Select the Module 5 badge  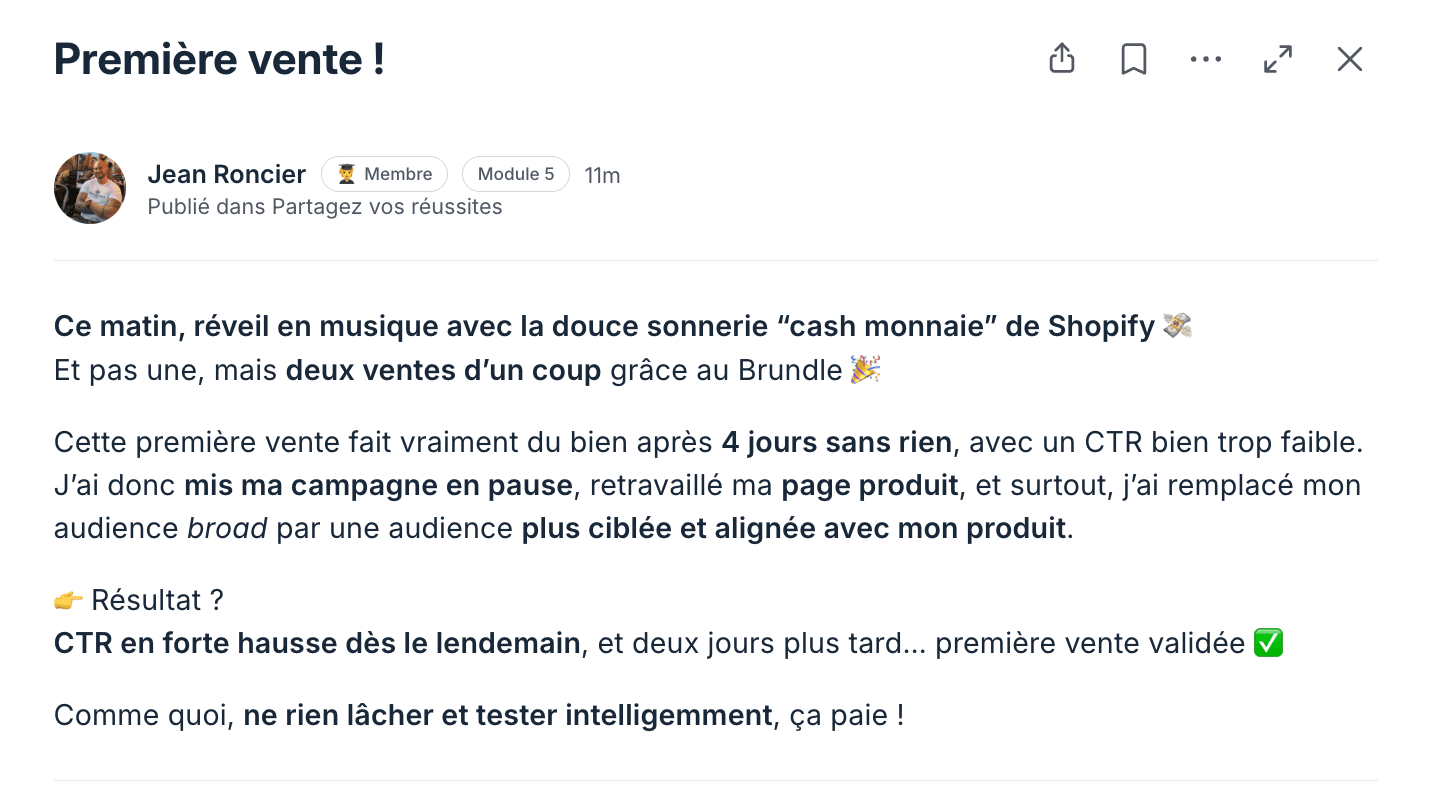pyautogui.click(x=516, y=174)
